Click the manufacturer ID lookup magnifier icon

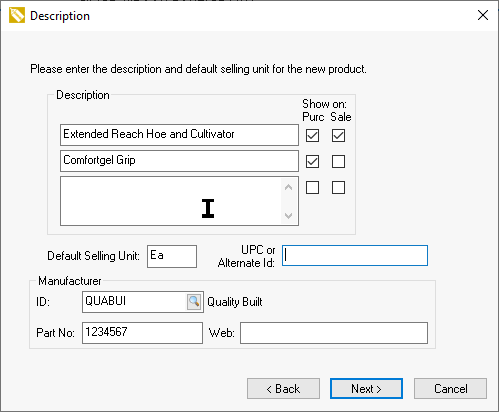[194, 302]
